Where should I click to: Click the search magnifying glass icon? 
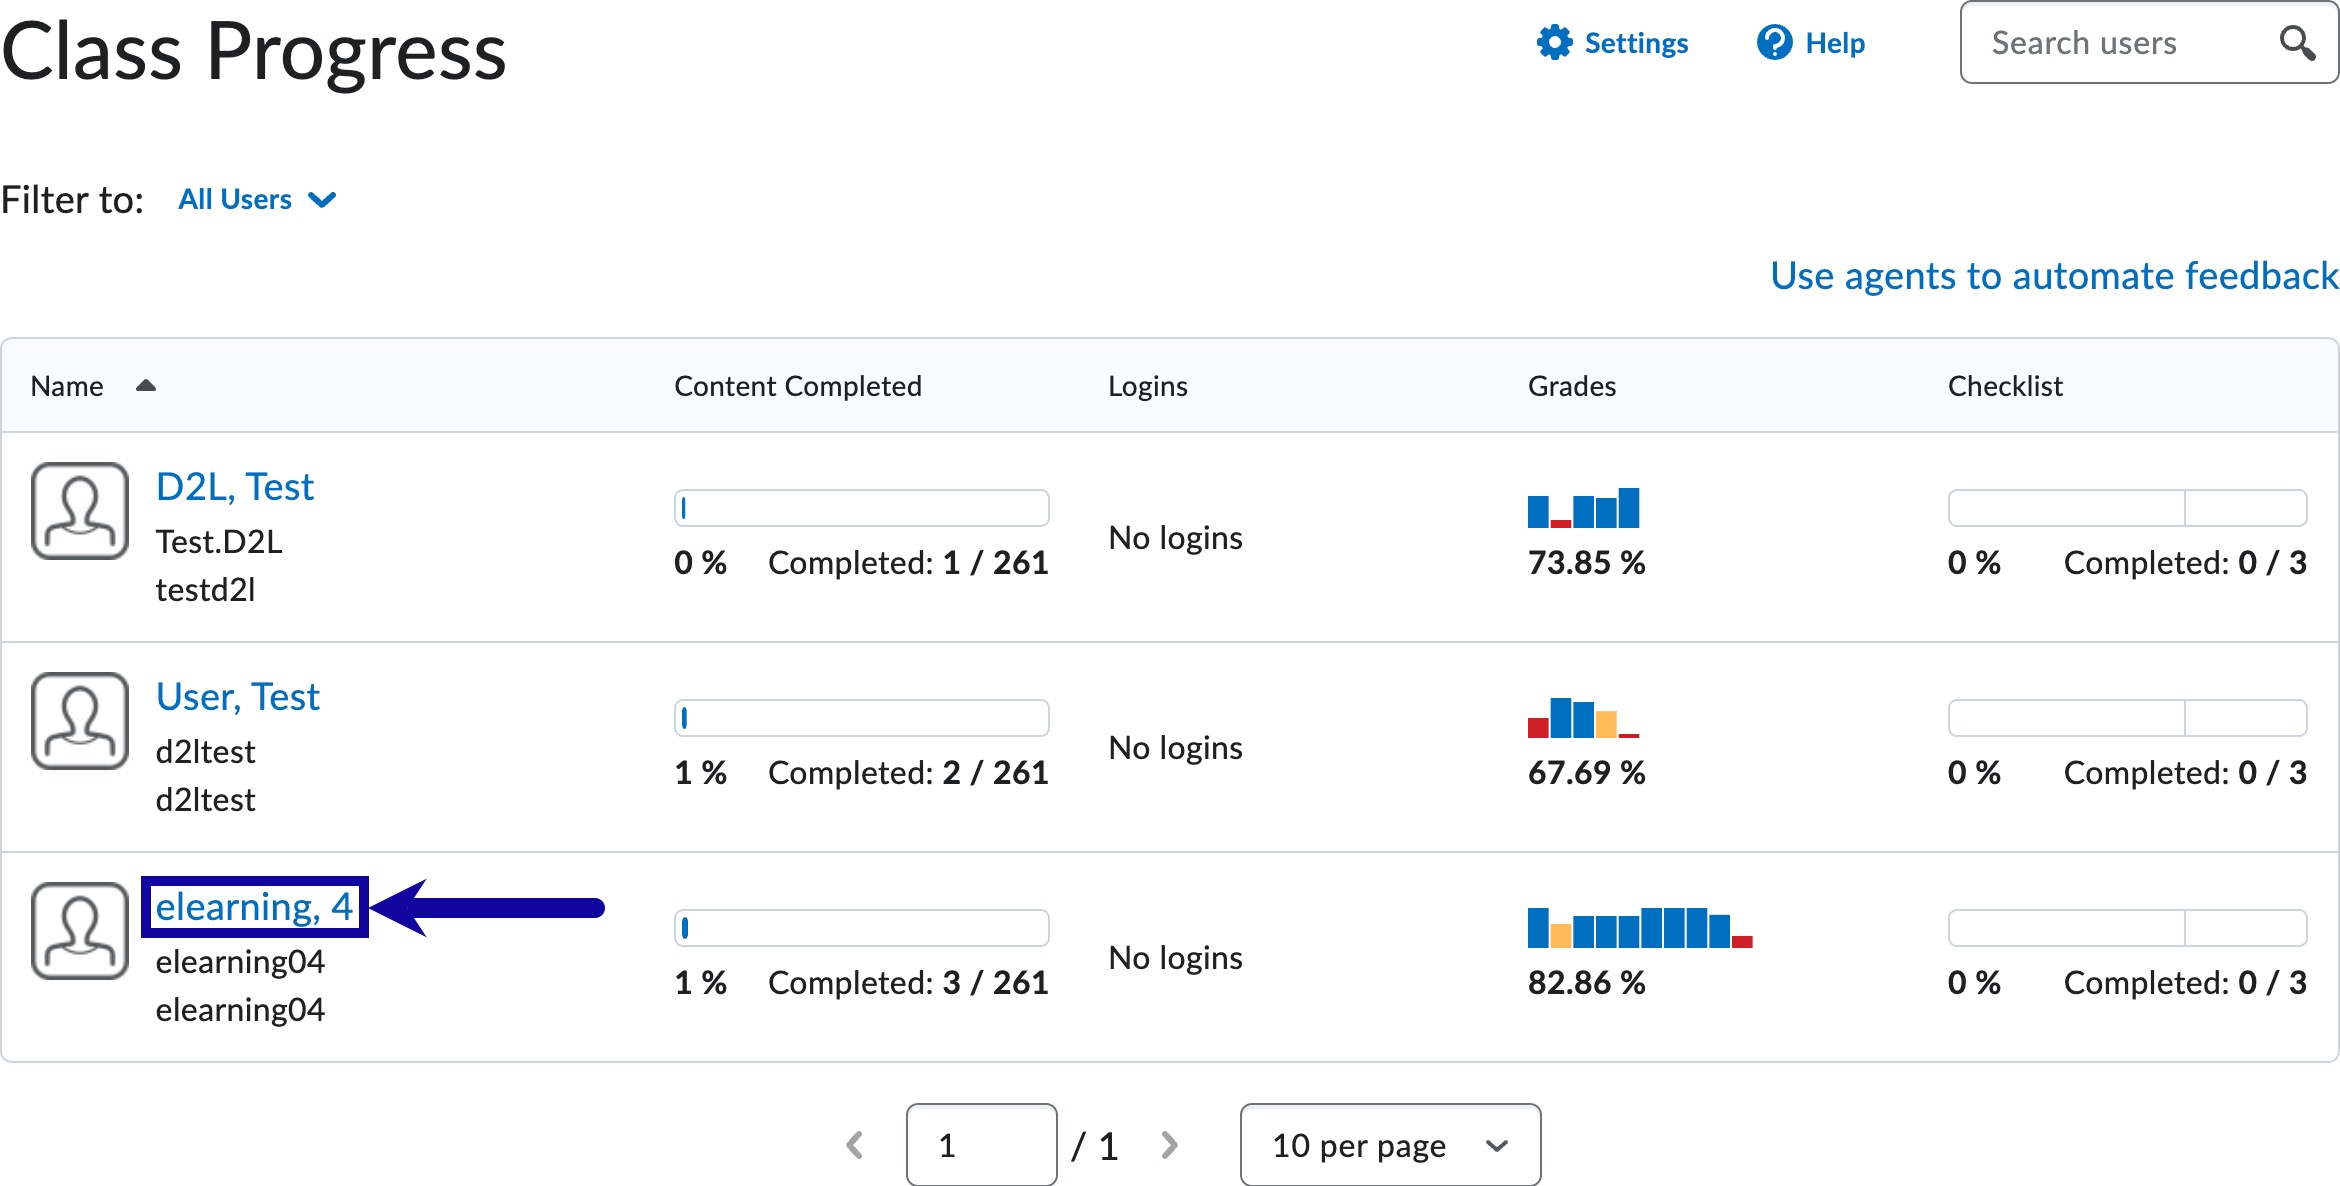[2296, 43]
